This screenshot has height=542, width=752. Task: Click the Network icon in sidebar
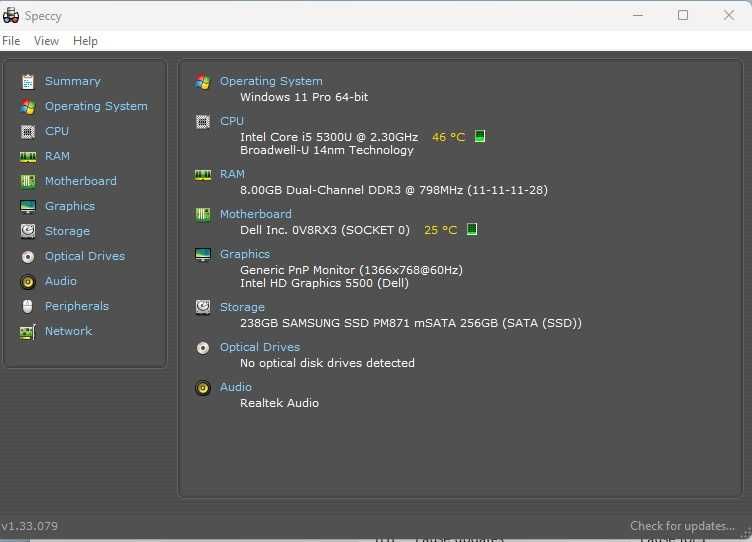click(27, 331)
